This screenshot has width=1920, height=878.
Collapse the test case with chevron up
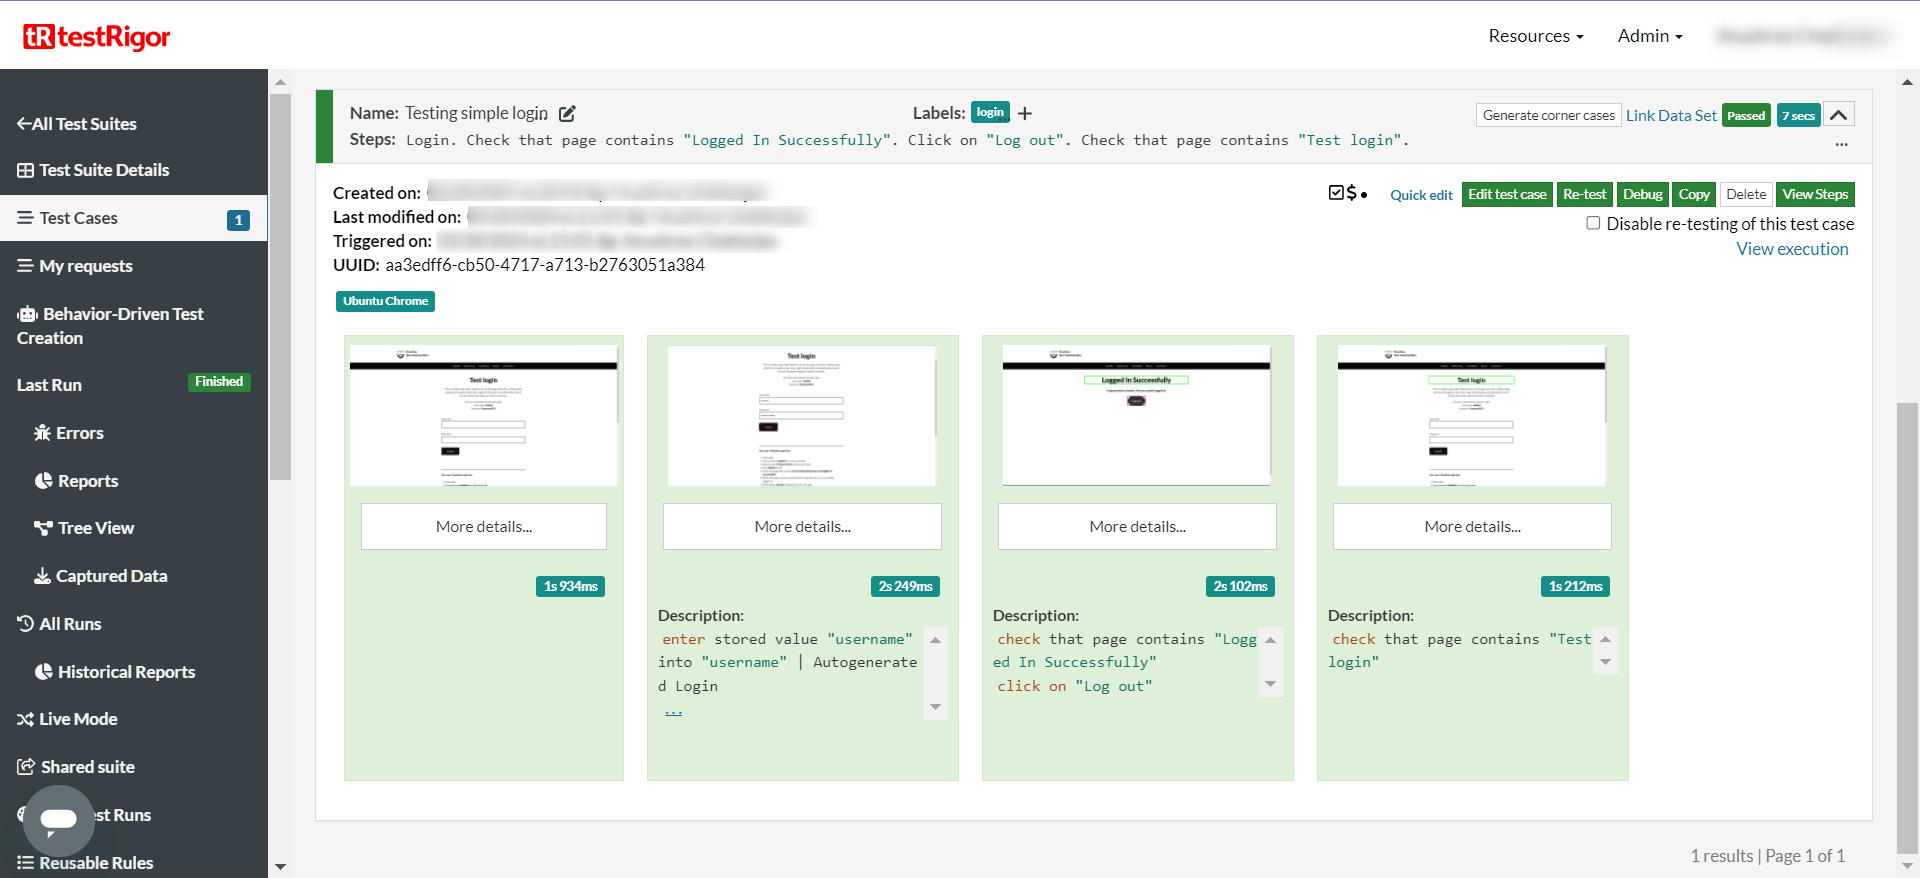[1838, 115]
